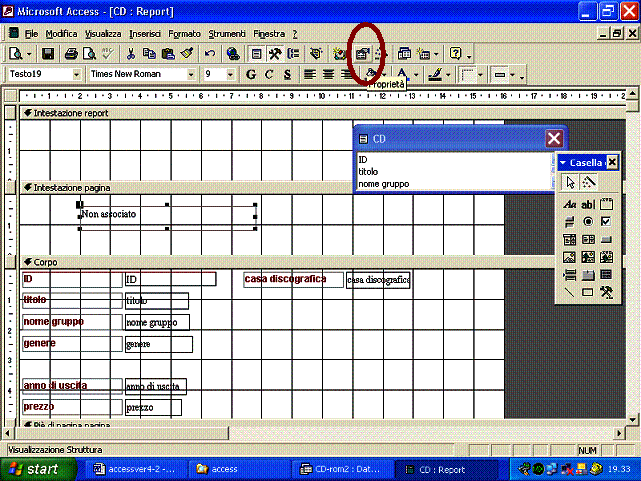Toggle underline (S) formatting

287,74
